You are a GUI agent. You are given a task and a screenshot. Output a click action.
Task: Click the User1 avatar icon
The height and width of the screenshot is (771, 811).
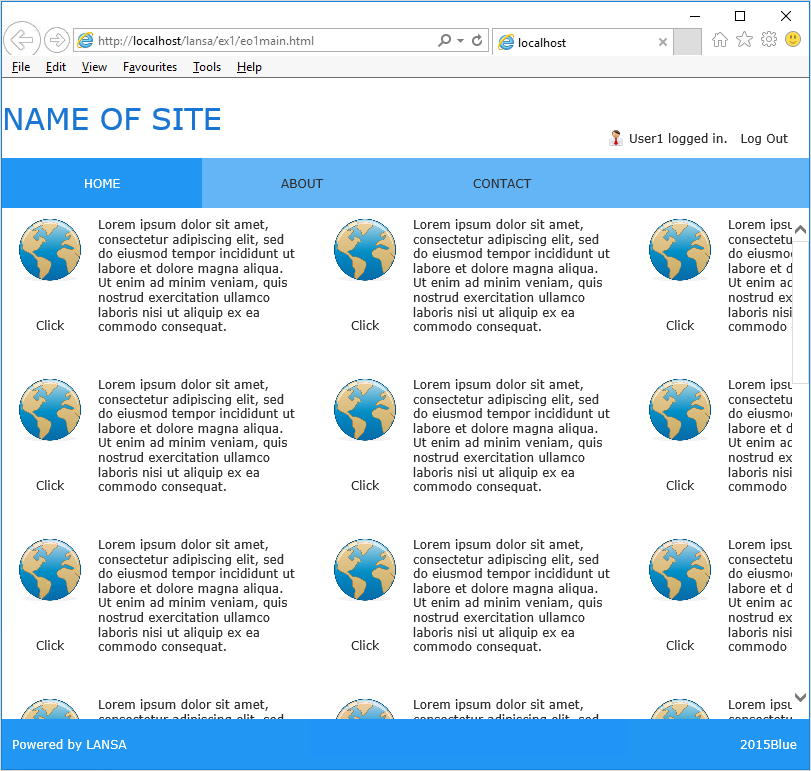[615, 138]
